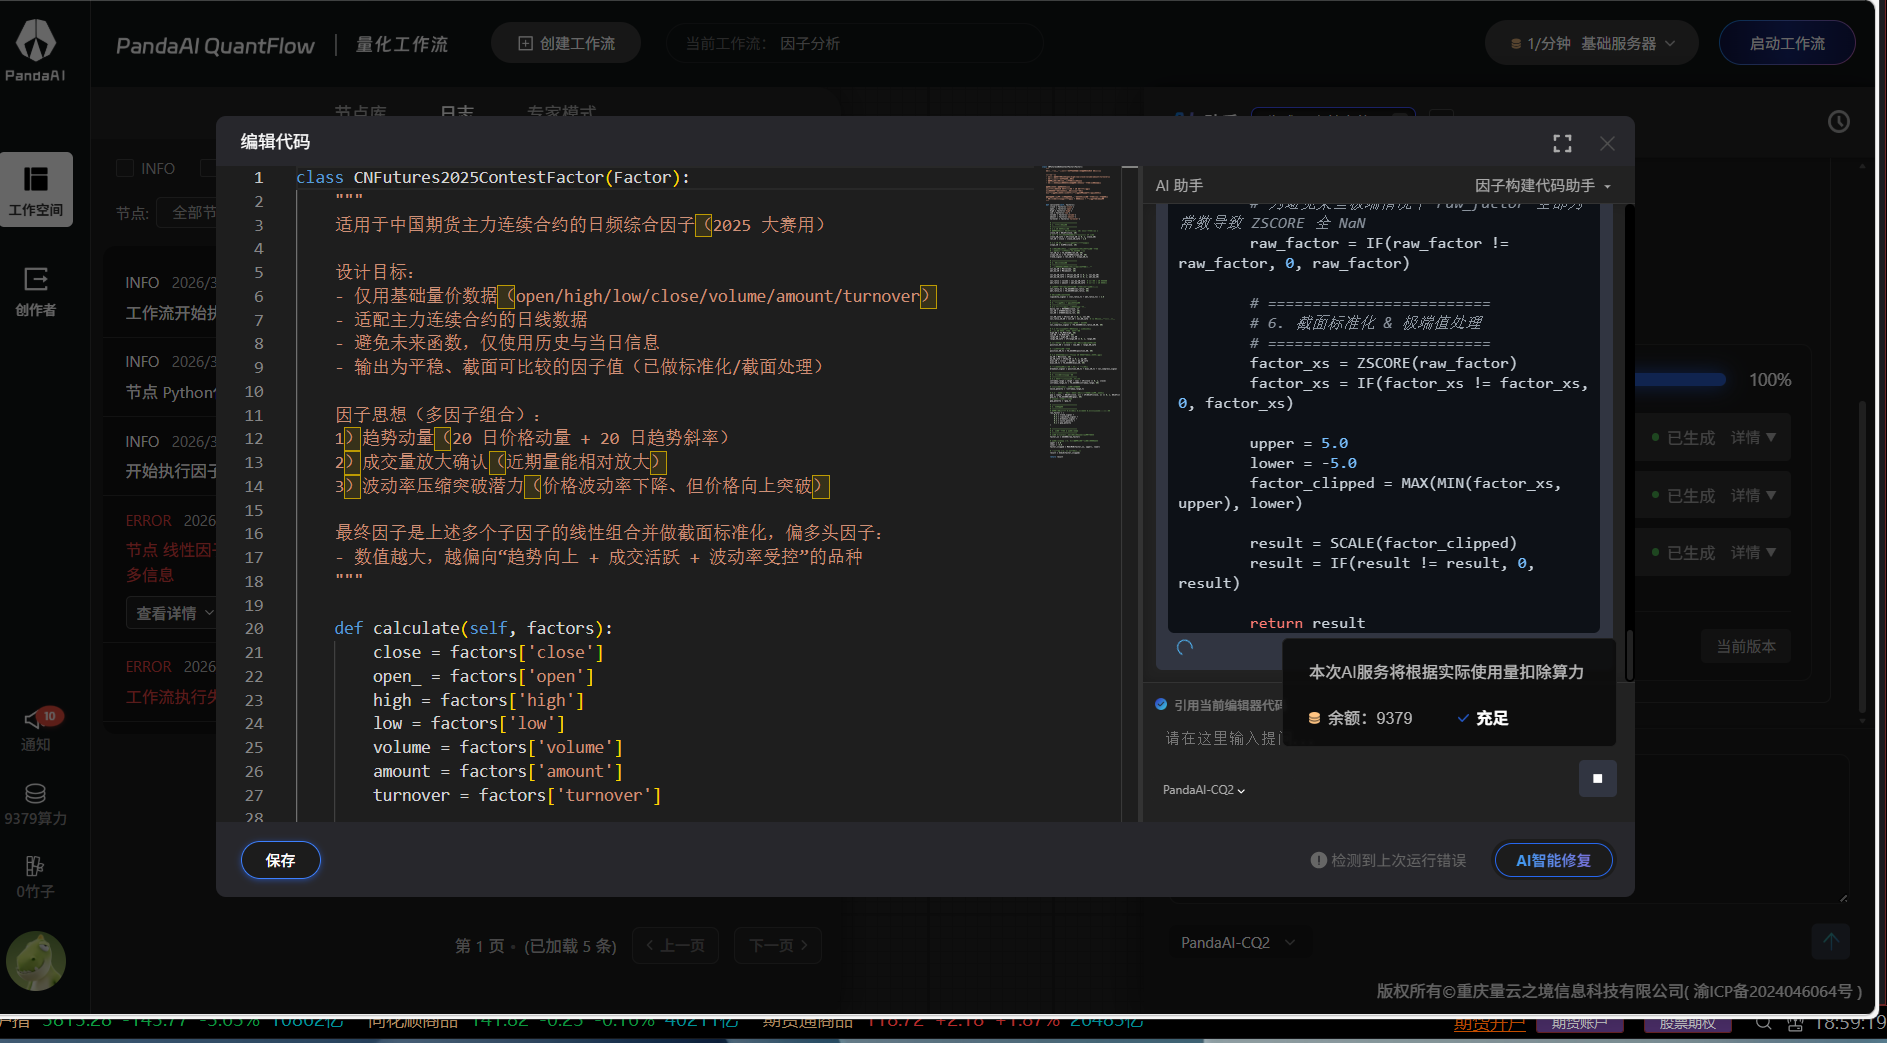Click the stop generation square button

tap(1597, 778)
